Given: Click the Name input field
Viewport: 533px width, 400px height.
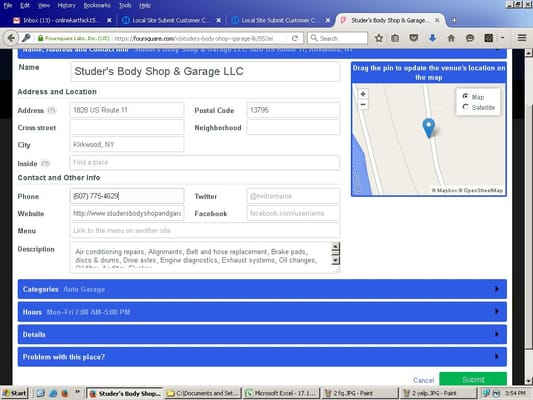Looking at the screenshot, I should (205, 71).
